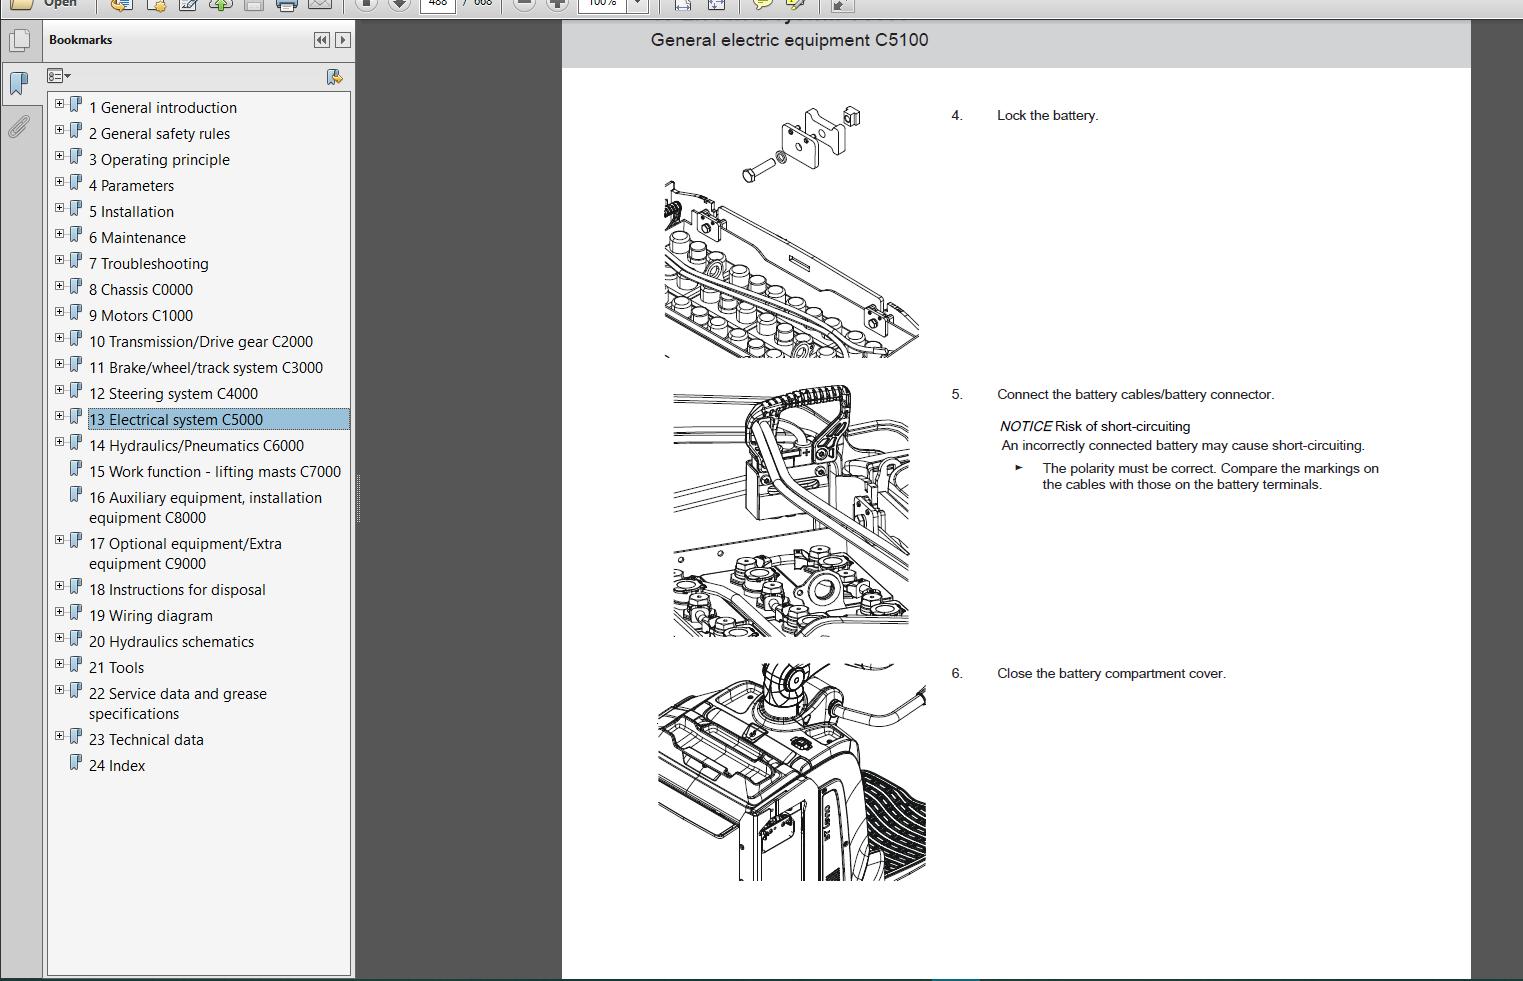The image size is (1523, 981).
Task: Go to bookmark 6 Maintenance
Action: click(x=137, y=238)
